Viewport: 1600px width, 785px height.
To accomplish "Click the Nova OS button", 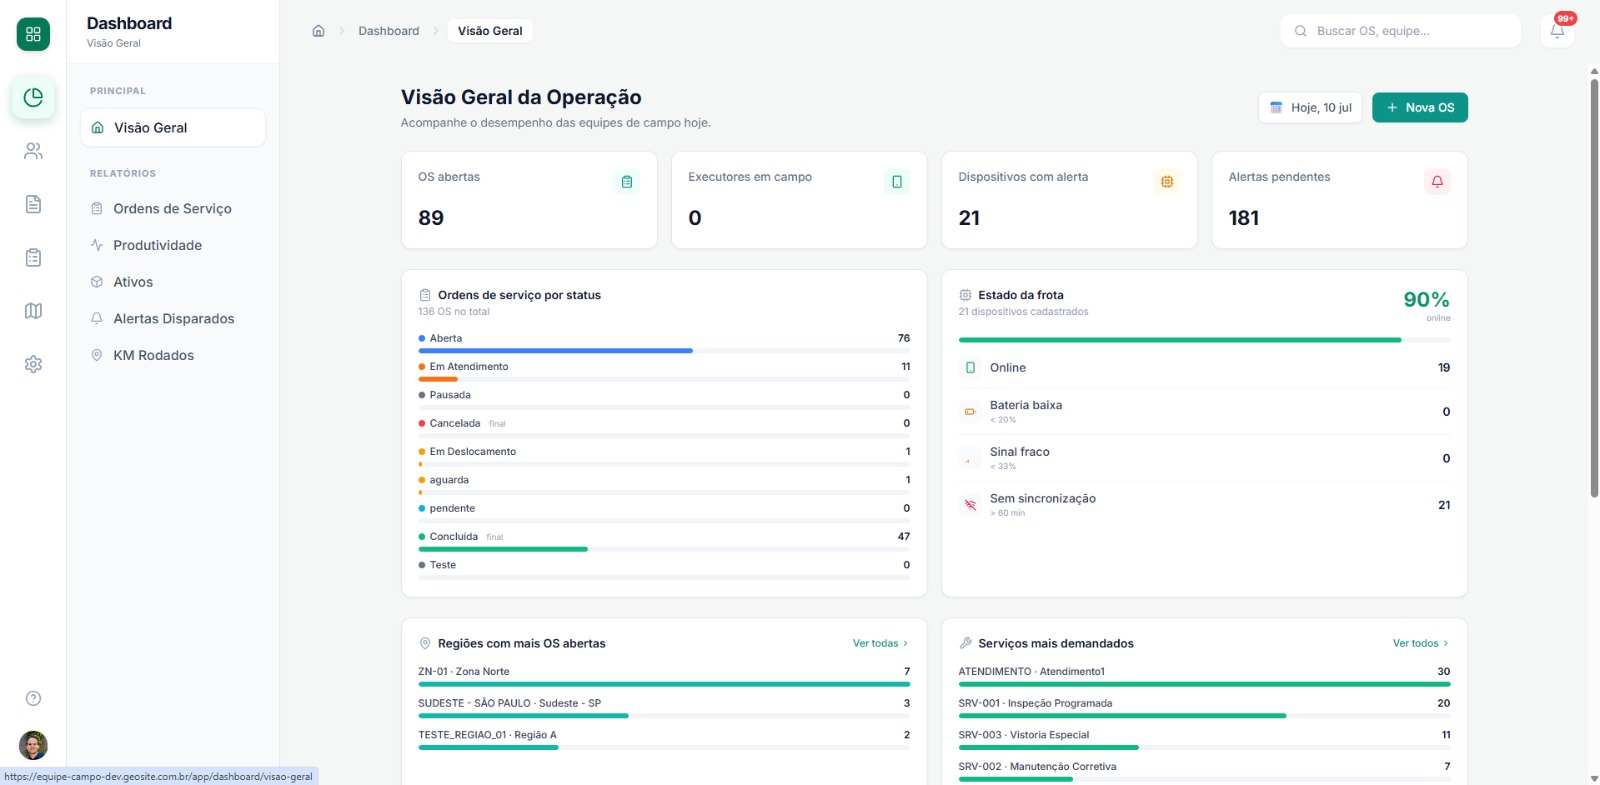I will tap(1420, 108).
